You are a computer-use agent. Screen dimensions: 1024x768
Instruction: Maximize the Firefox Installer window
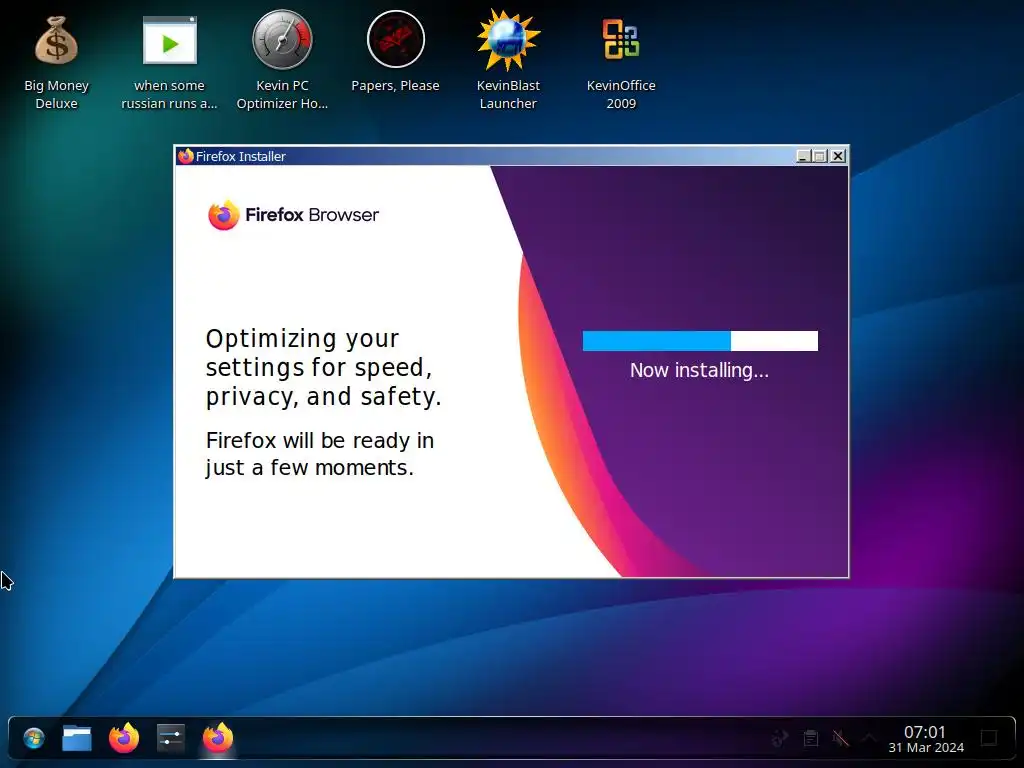tap(820, 156)
